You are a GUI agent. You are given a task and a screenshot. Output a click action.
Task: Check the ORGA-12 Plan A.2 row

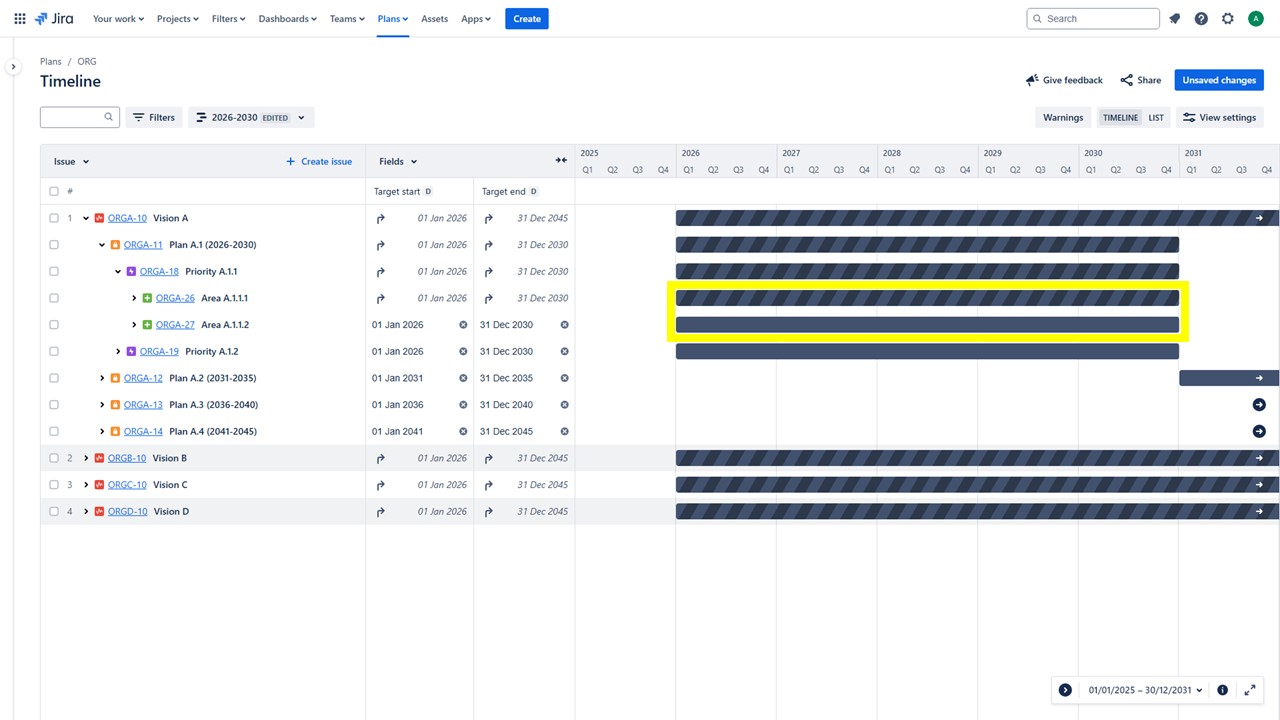tap(54, 378)
